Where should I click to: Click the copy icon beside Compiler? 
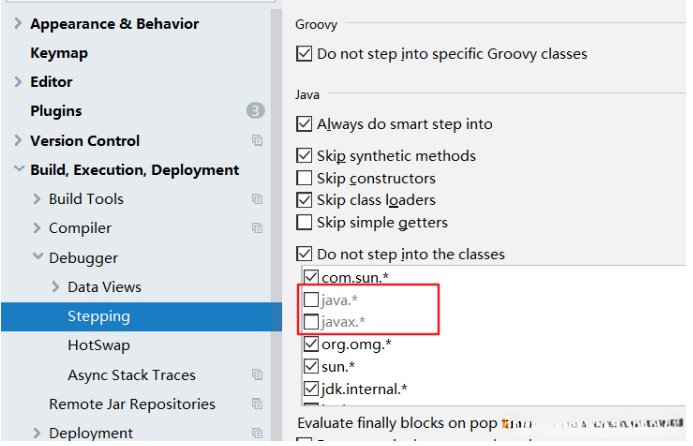click(x=257, y=228)
